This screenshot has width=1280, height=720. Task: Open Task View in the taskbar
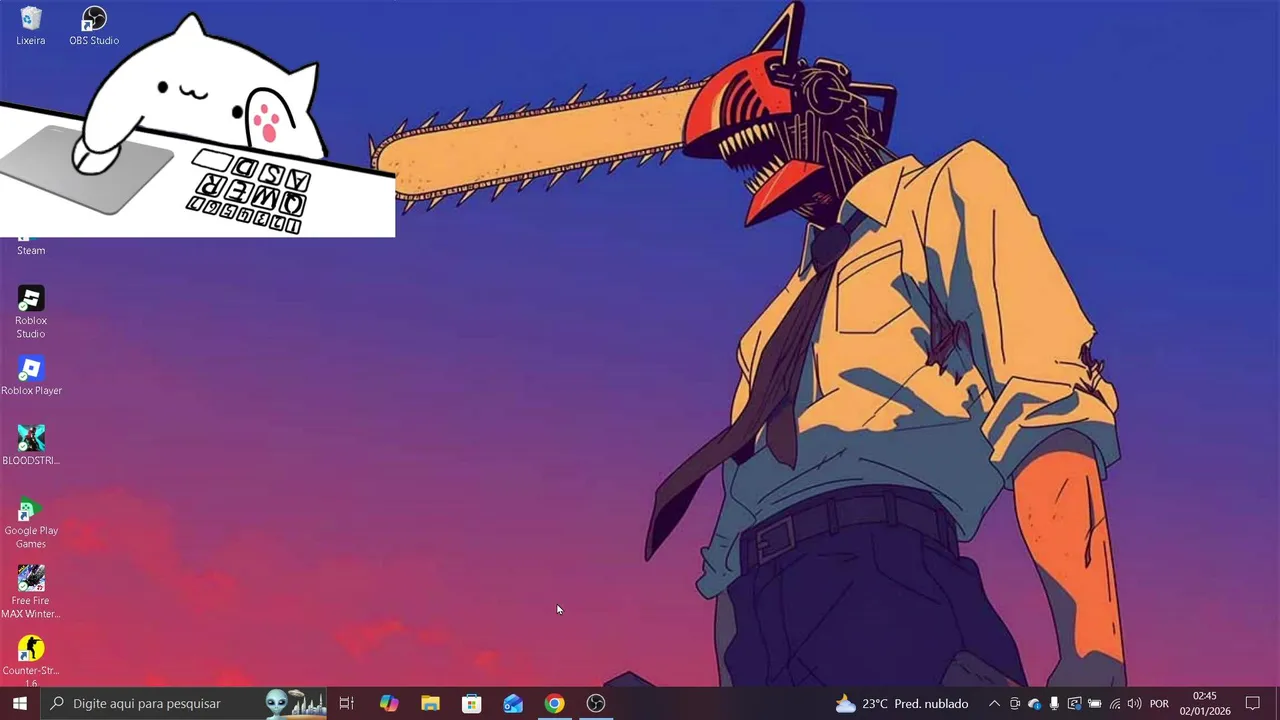(347, 704)
